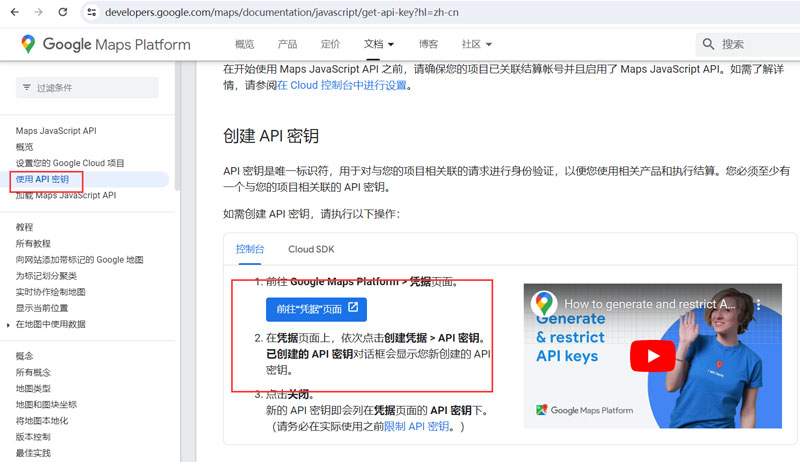Screen dimensions: 800x462
Task: Expand 在地图中使用数据 sidebar item
Action: (9, 324)
